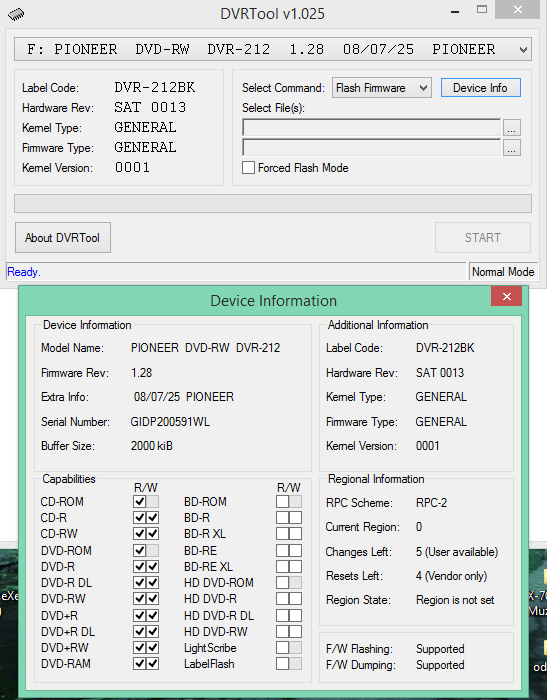Close the DVRTool main window
Viewport: 547px width, 700px height.
517,9
